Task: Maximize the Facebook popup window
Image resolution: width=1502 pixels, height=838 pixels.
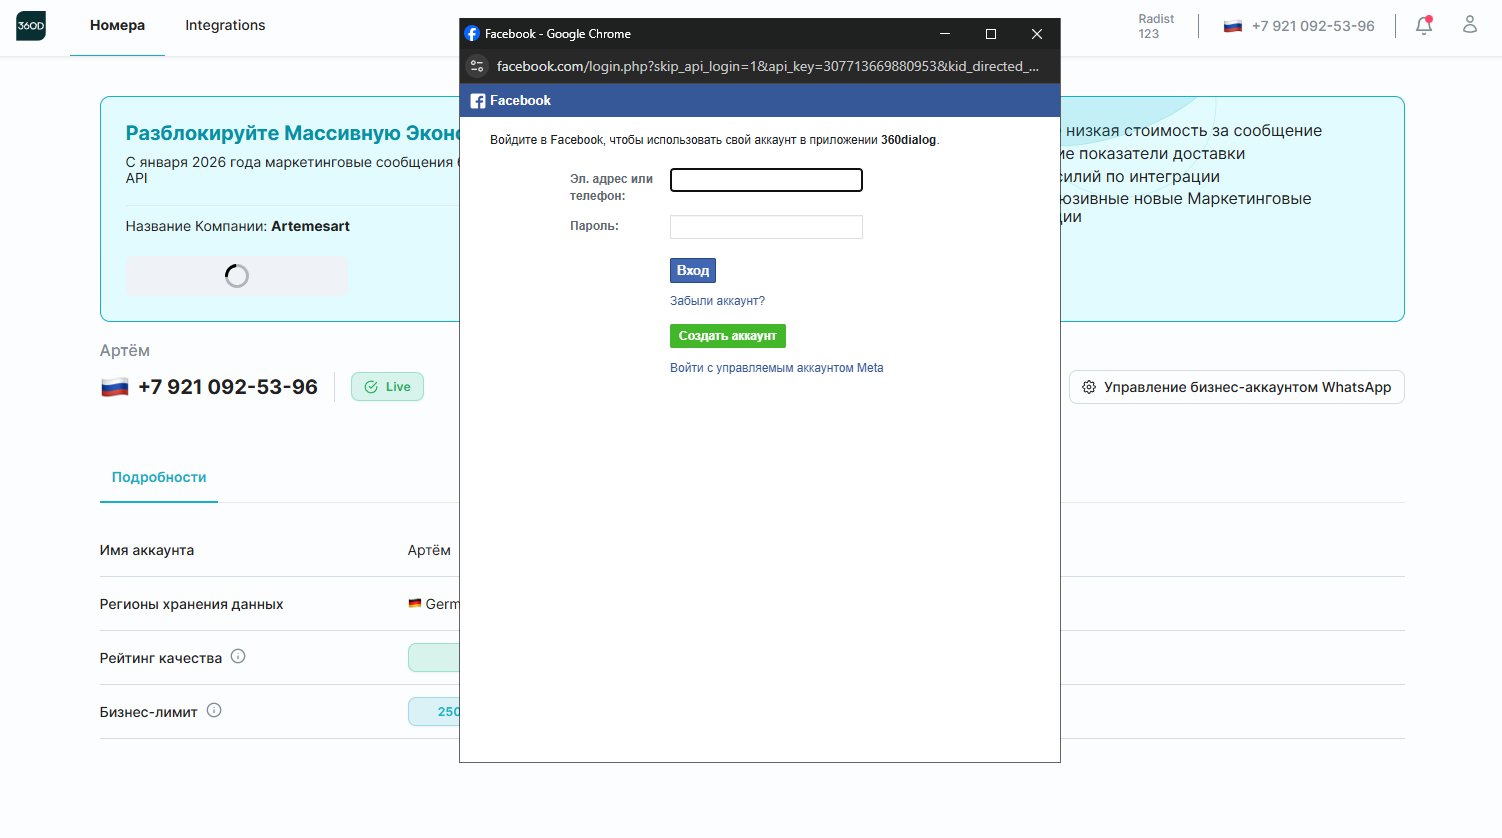Action: coord(991,34)
